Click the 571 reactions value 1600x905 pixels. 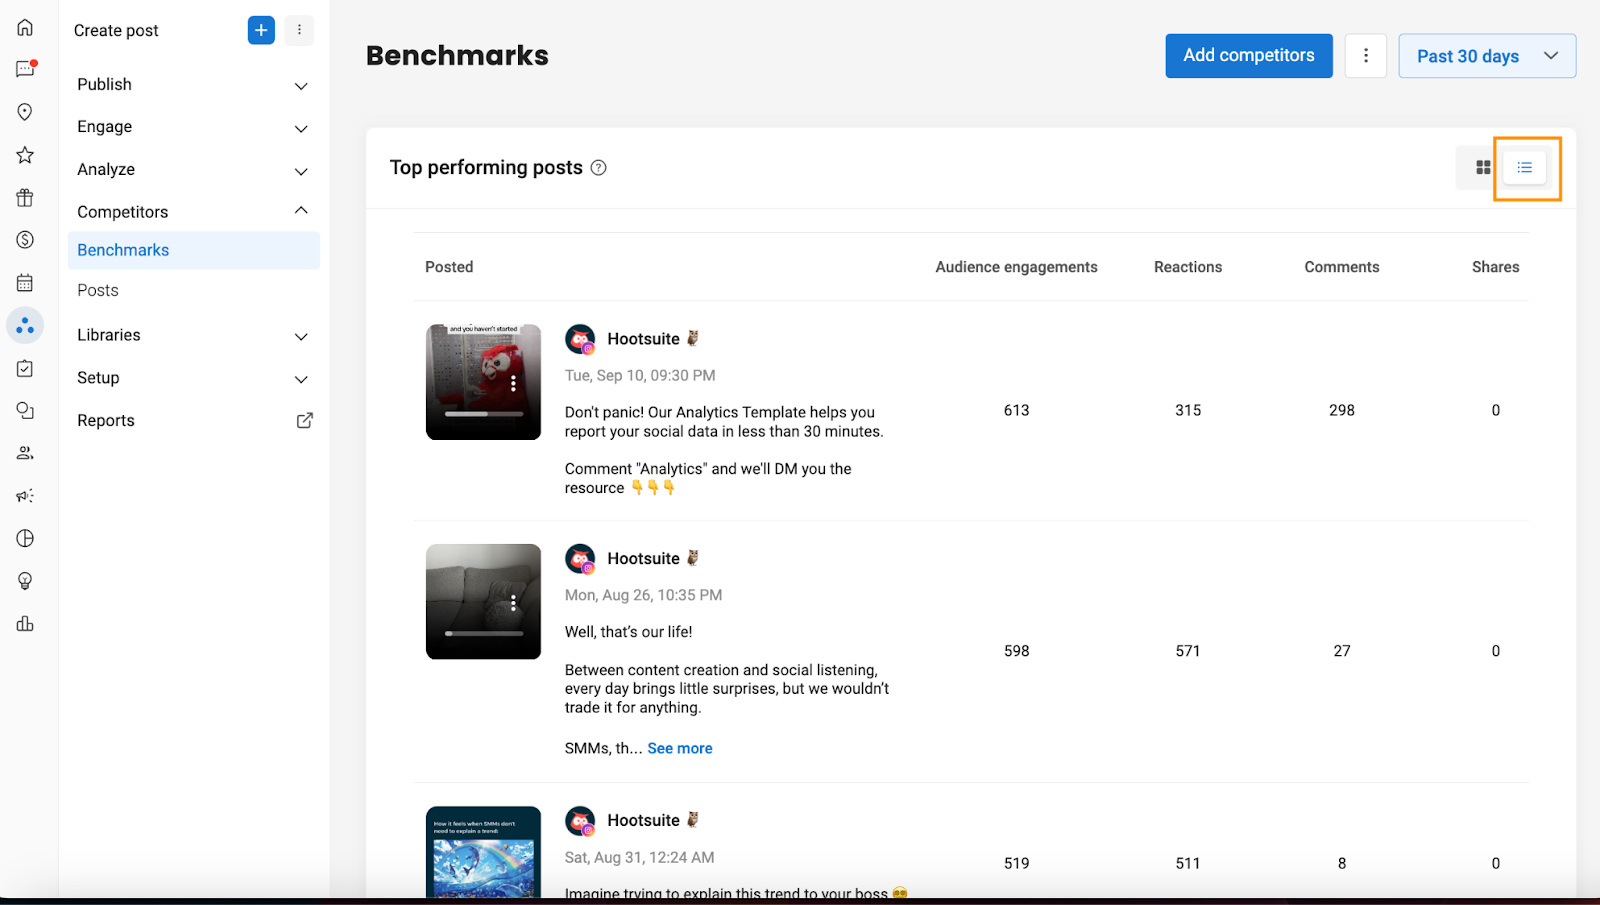(1188, 651)
